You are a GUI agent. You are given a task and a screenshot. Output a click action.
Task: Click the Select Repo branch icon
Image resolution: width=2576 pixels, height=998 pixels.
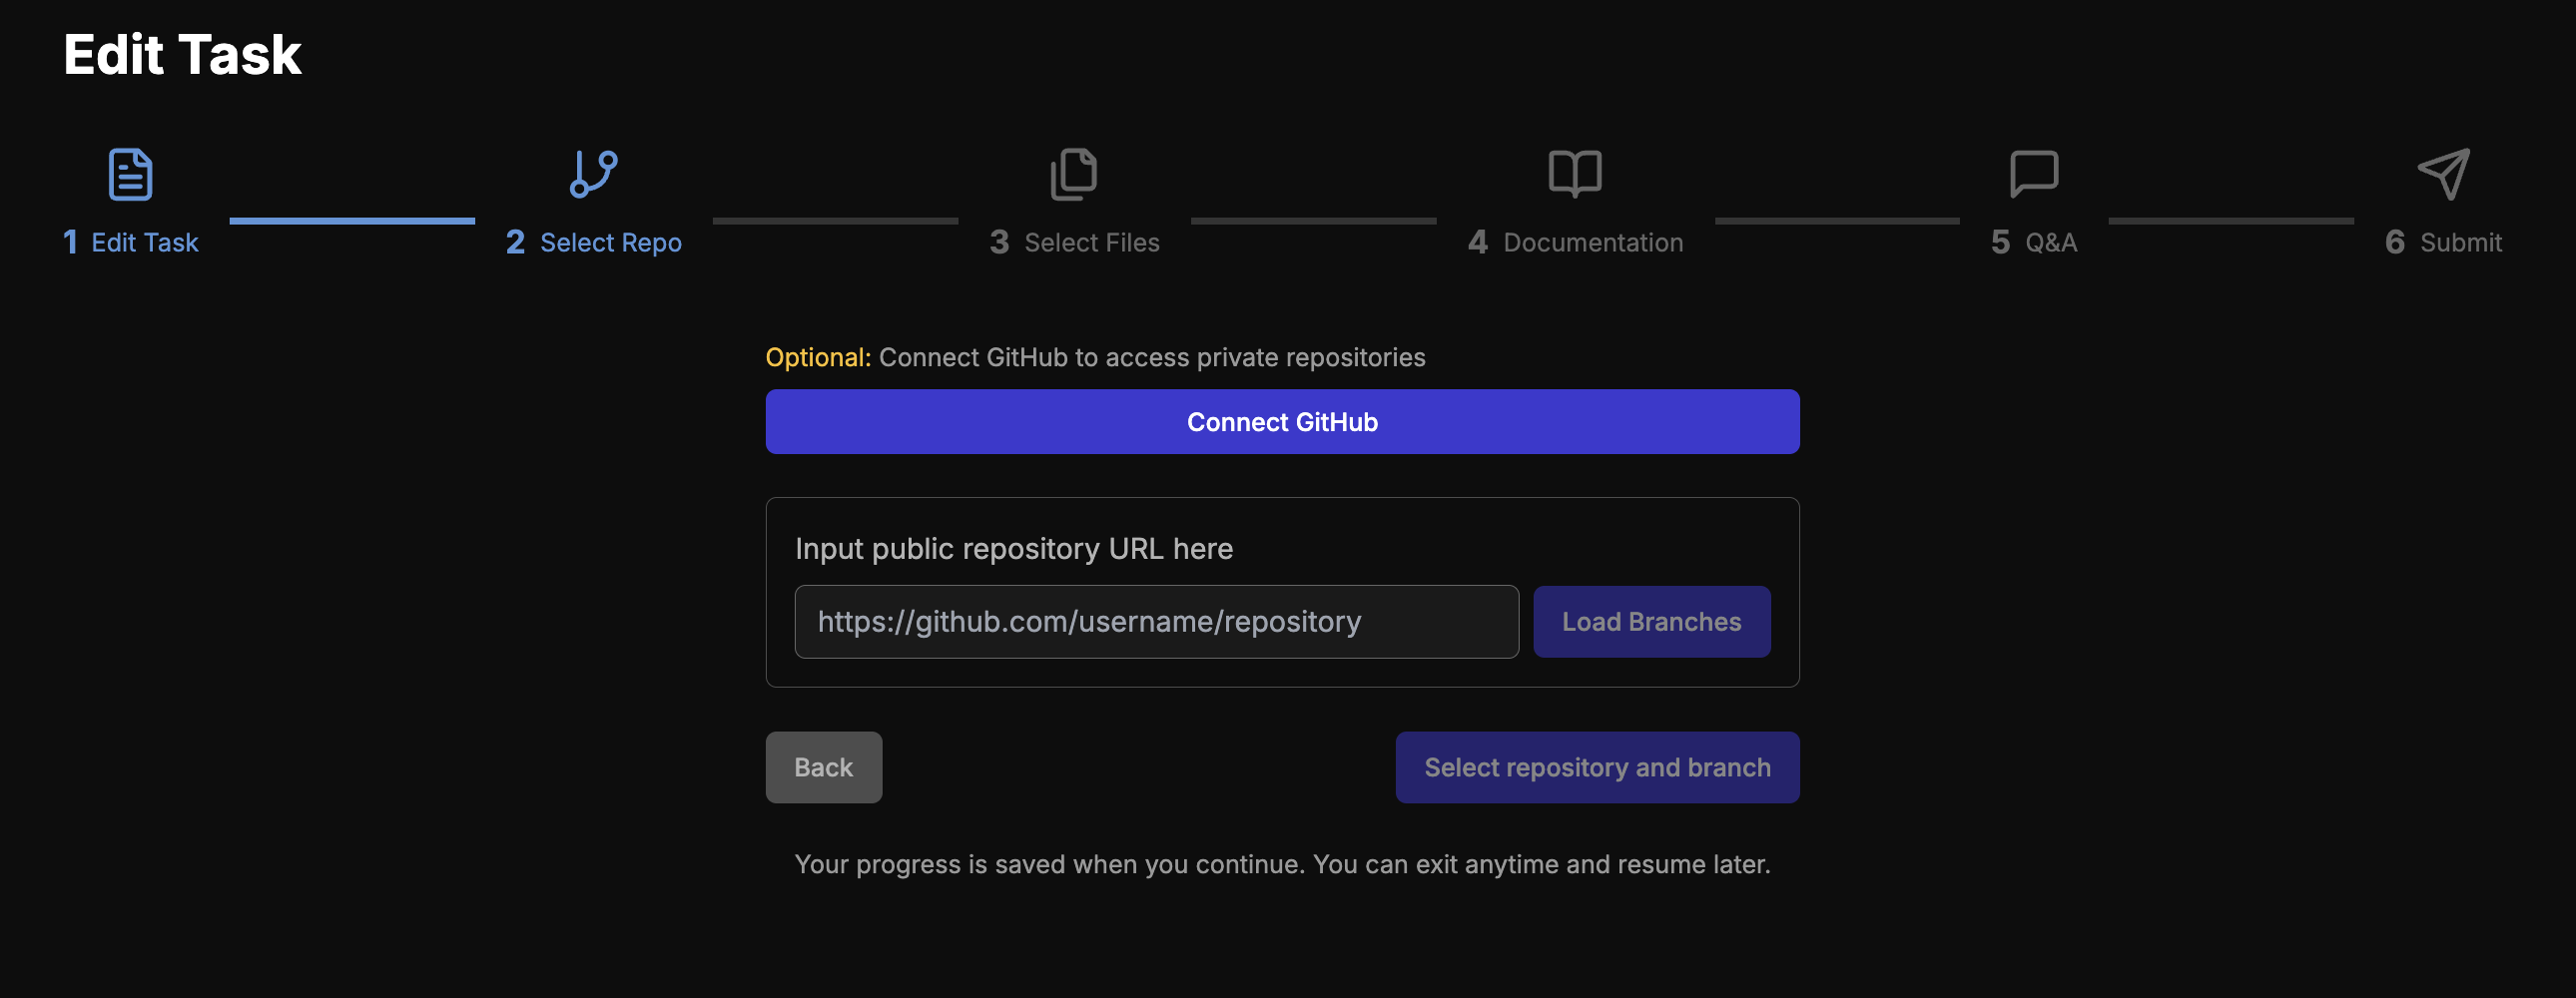tap(595, 175)
